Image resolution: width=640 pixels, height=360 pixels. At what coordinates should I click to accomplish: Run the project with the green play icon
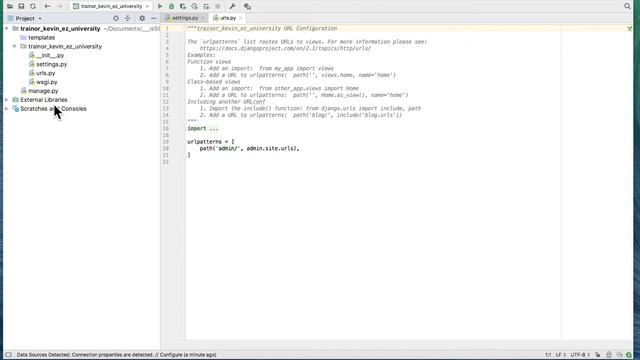tap(160, 7)
